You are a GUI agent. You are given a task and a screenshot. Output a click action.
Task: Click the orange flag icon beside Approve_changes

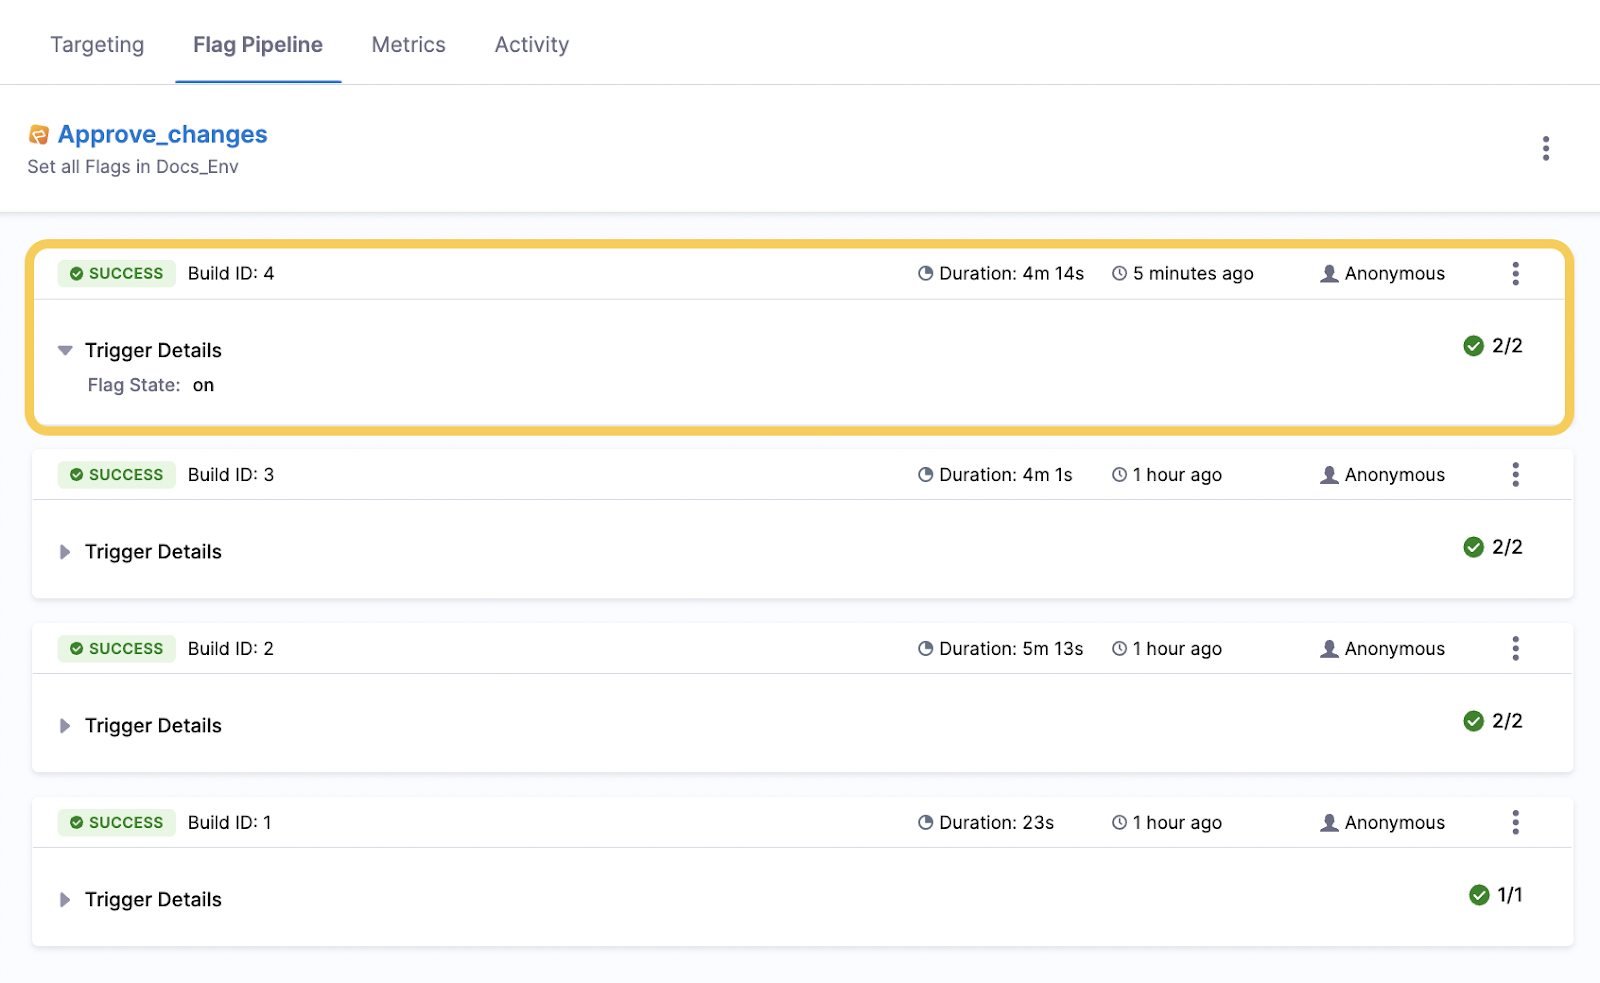pos(37,133)
